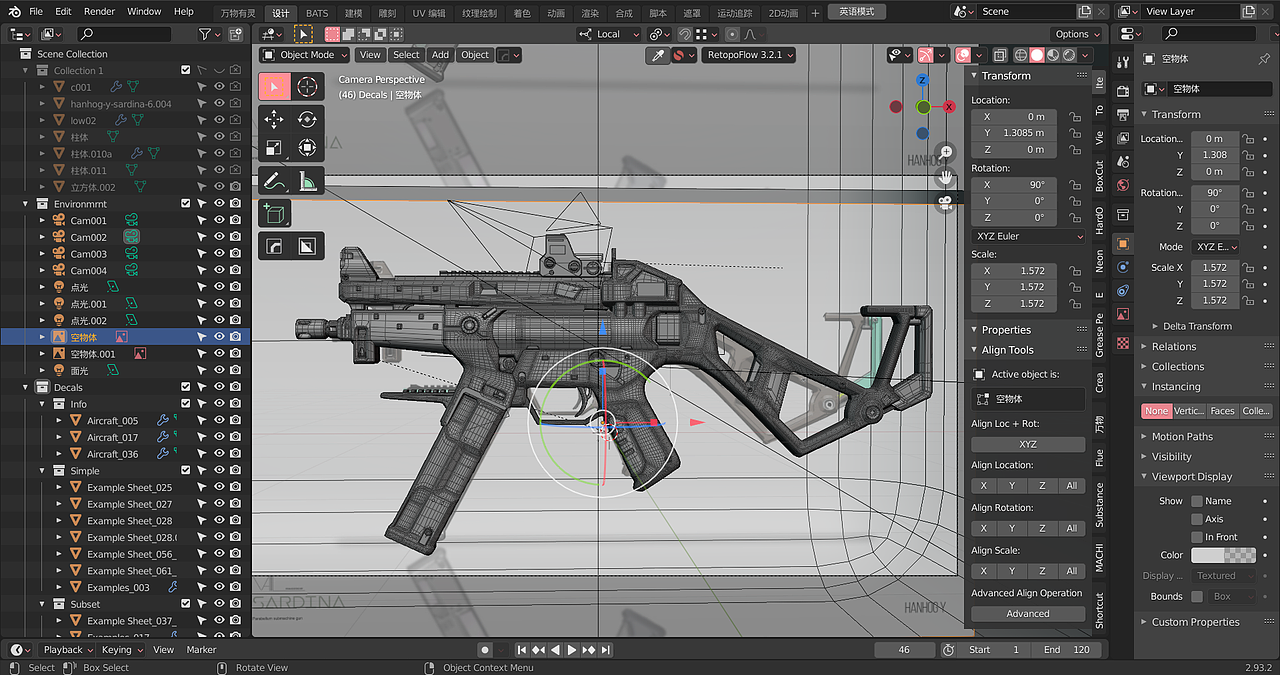Enable the In Front checkbox
Screen dimensions: 1280x675
(1196, 537)
